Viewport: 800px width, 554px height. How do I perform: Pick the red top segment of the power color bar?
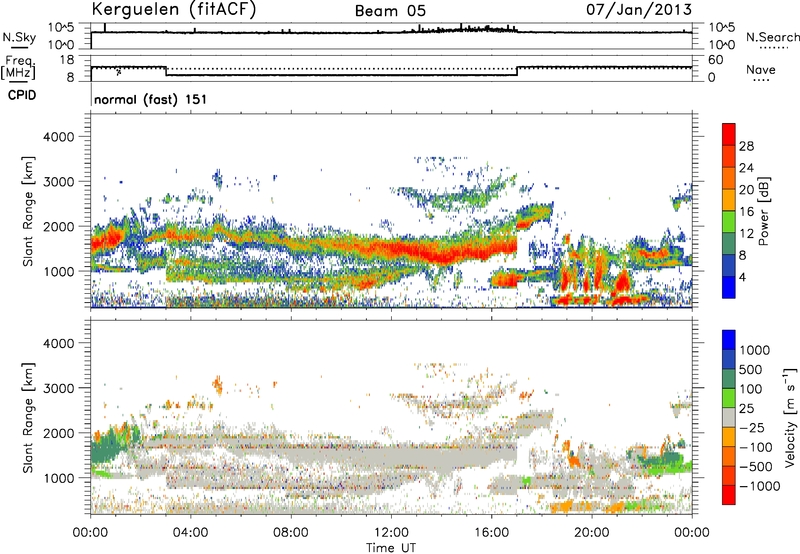[729, 135]
